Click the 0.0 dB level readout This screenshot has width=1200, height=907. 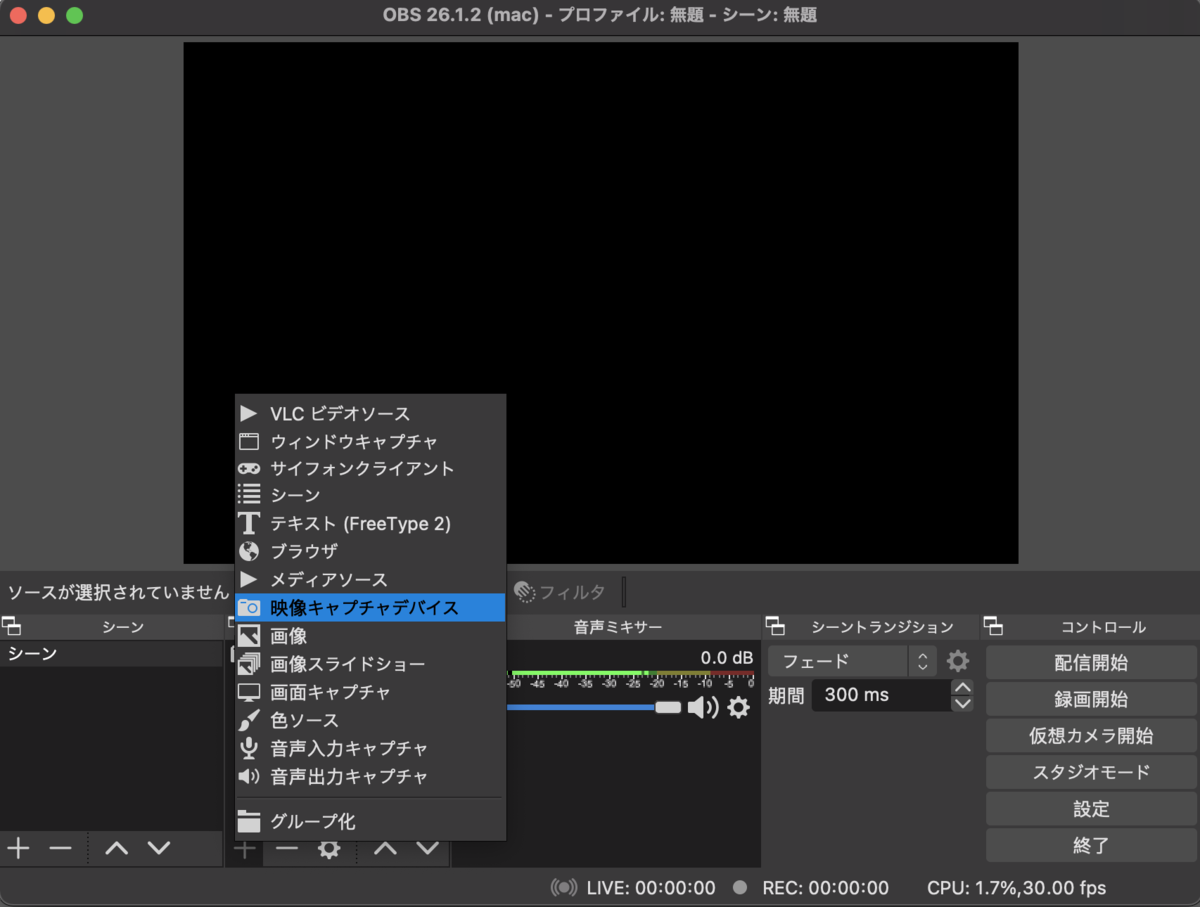(727, 658)
